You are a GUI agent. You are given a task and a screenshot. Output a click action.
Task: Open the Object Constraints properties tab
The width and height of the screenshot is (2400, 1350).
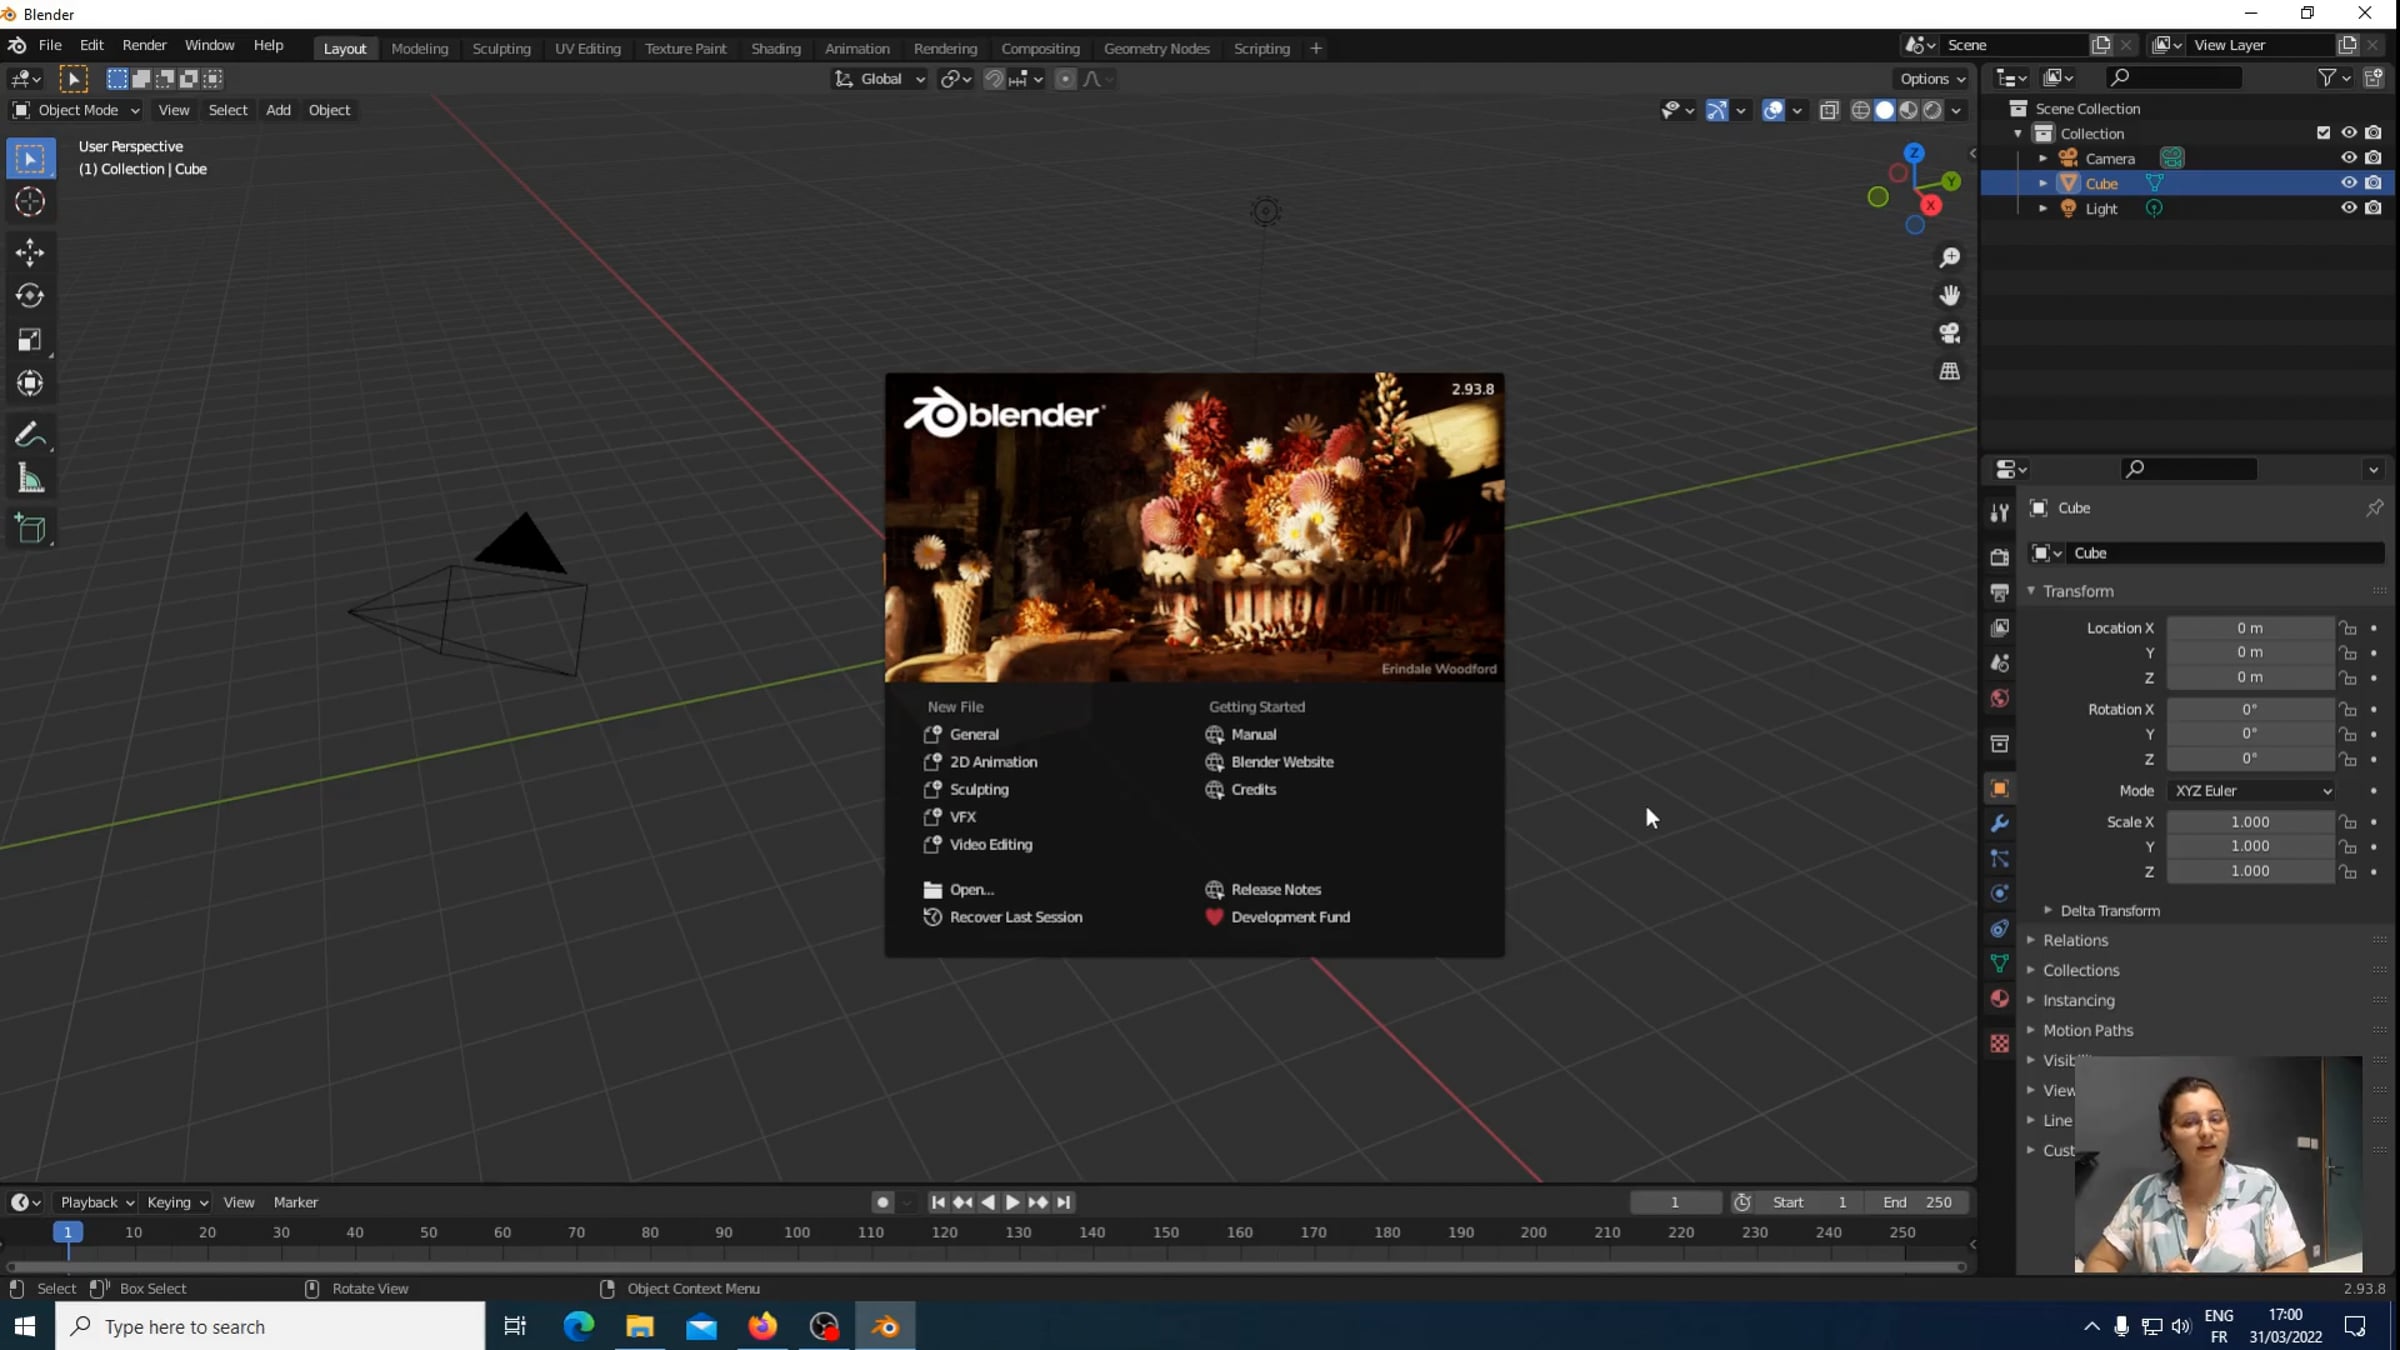[1999, 928]
